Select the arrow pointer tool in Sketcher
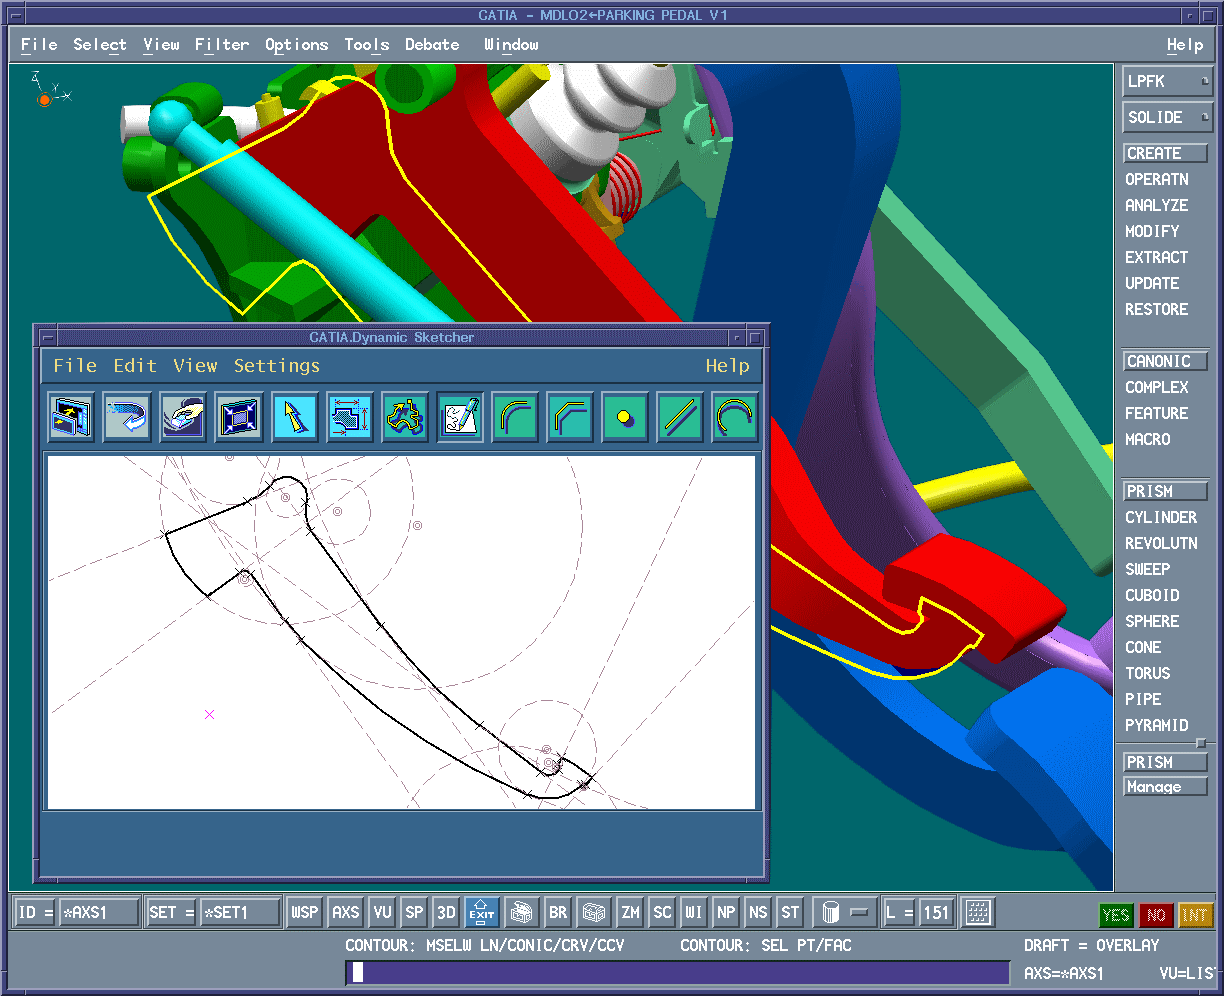 [295, 417]
